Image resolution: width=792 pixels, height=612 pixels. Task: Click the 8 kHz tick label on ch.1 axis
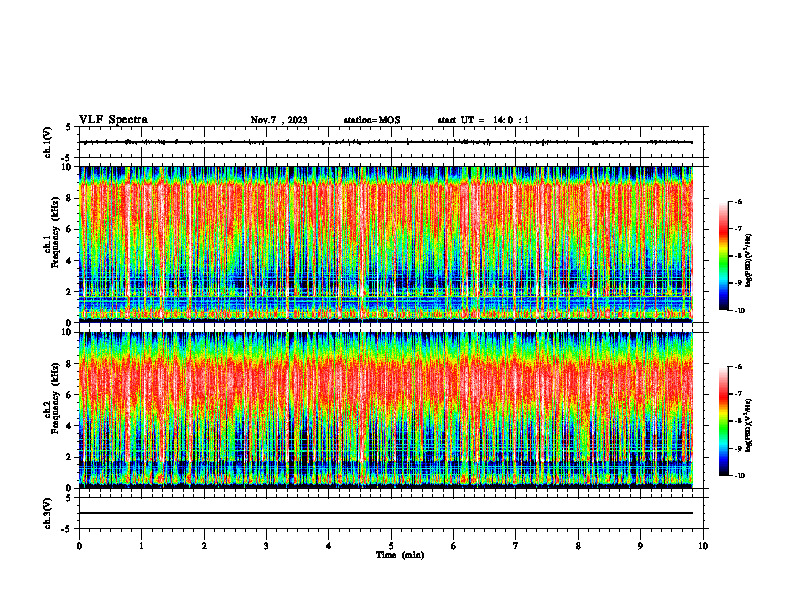click(70, 198)
